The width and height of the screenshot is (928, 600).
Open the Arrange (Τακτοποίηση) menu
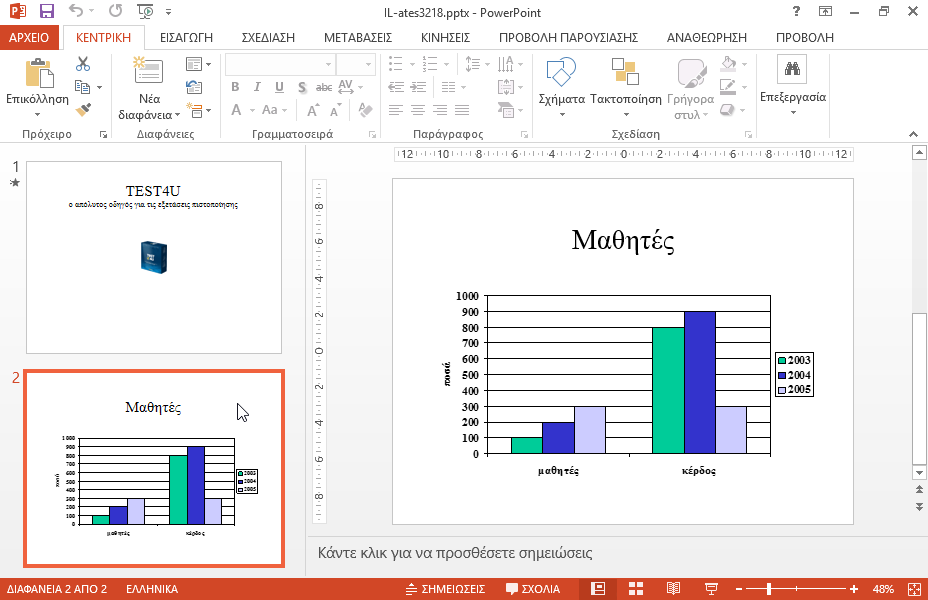point(626,86)
